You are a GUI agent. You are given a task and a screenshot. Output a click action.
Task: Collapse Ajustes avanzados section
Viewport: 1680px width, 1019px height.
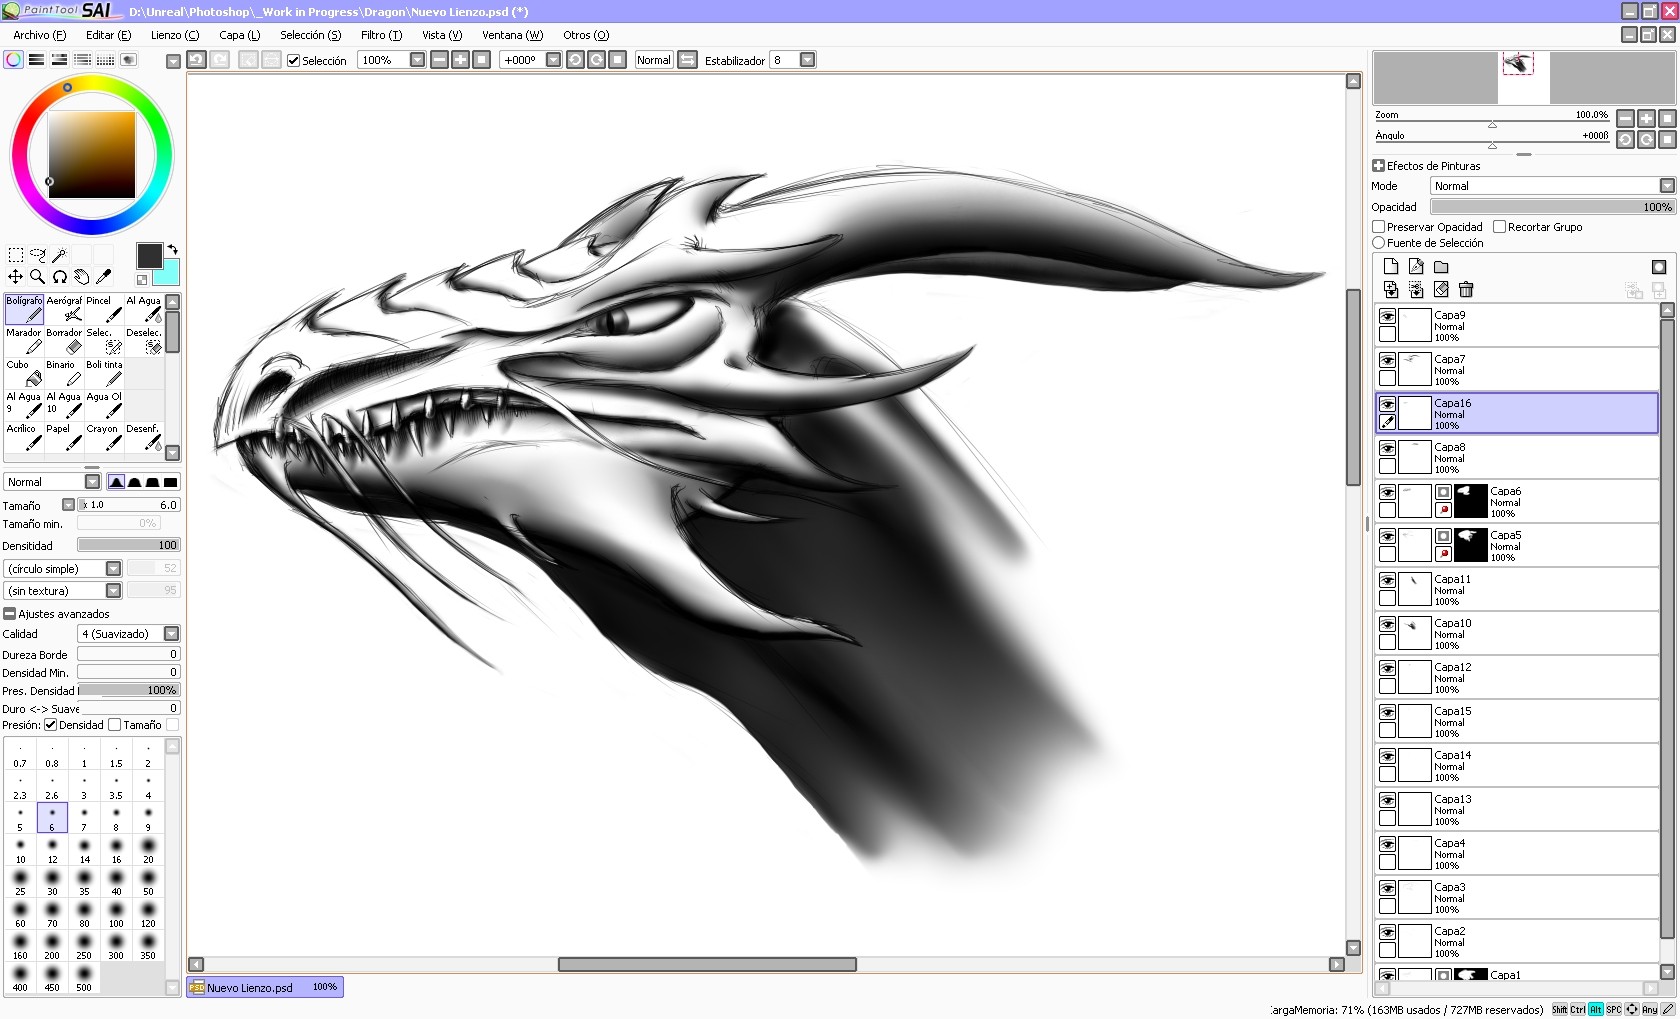9,614
